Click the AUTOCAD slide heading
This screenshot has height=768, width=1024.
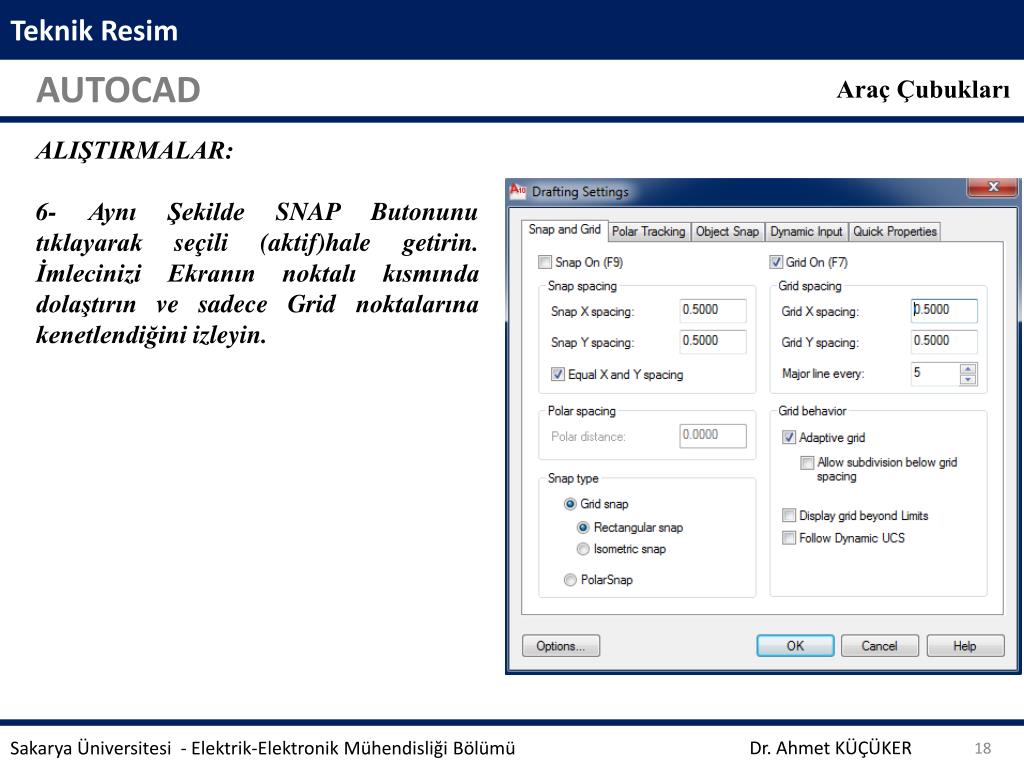(118, 89)
